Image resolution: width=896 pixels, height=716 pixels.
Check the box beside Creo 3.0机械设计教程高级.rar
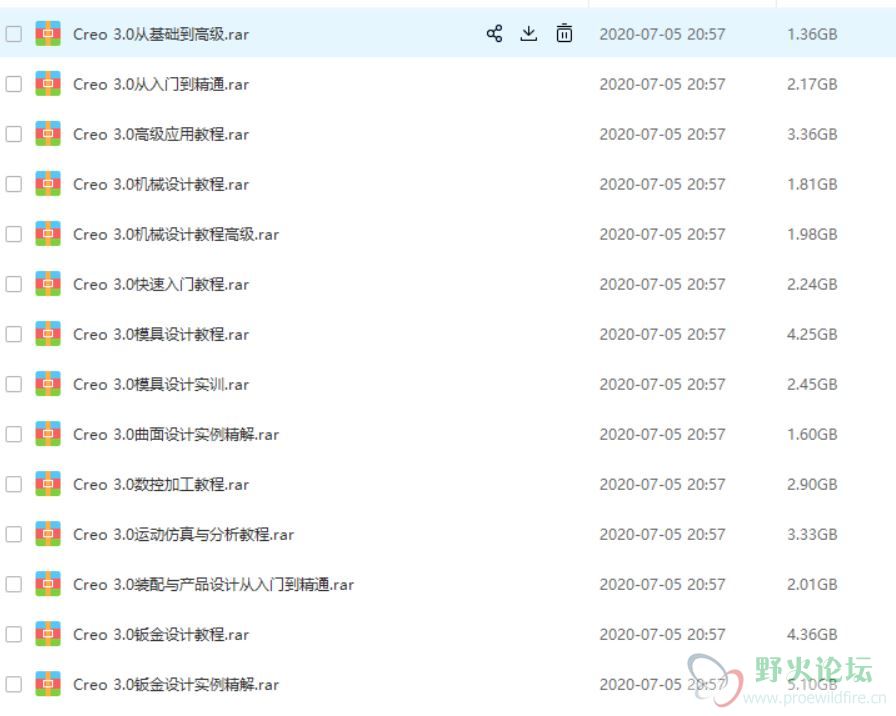[14, 234]
